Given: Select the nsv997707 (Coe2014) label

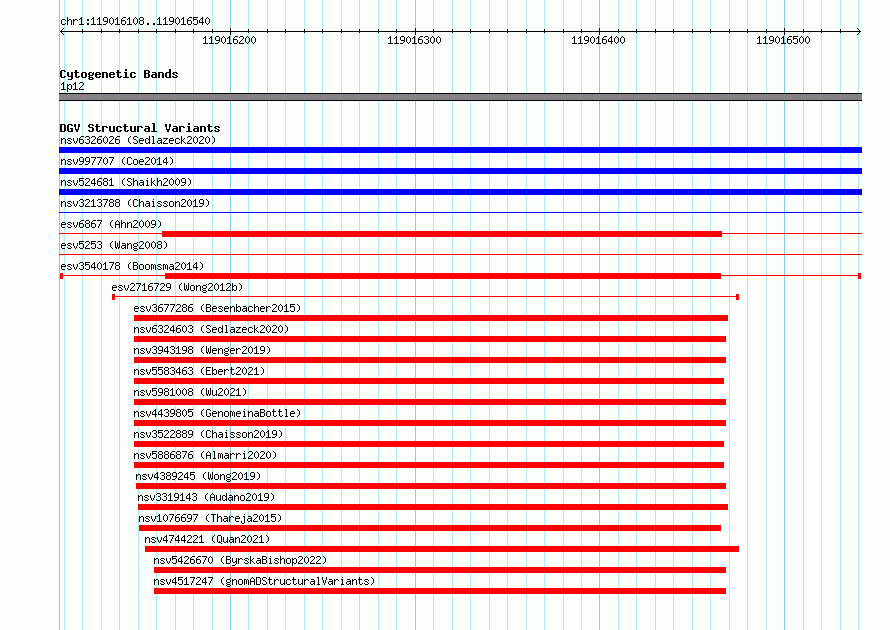Looking at the screenshot, I should coord(117,161).
